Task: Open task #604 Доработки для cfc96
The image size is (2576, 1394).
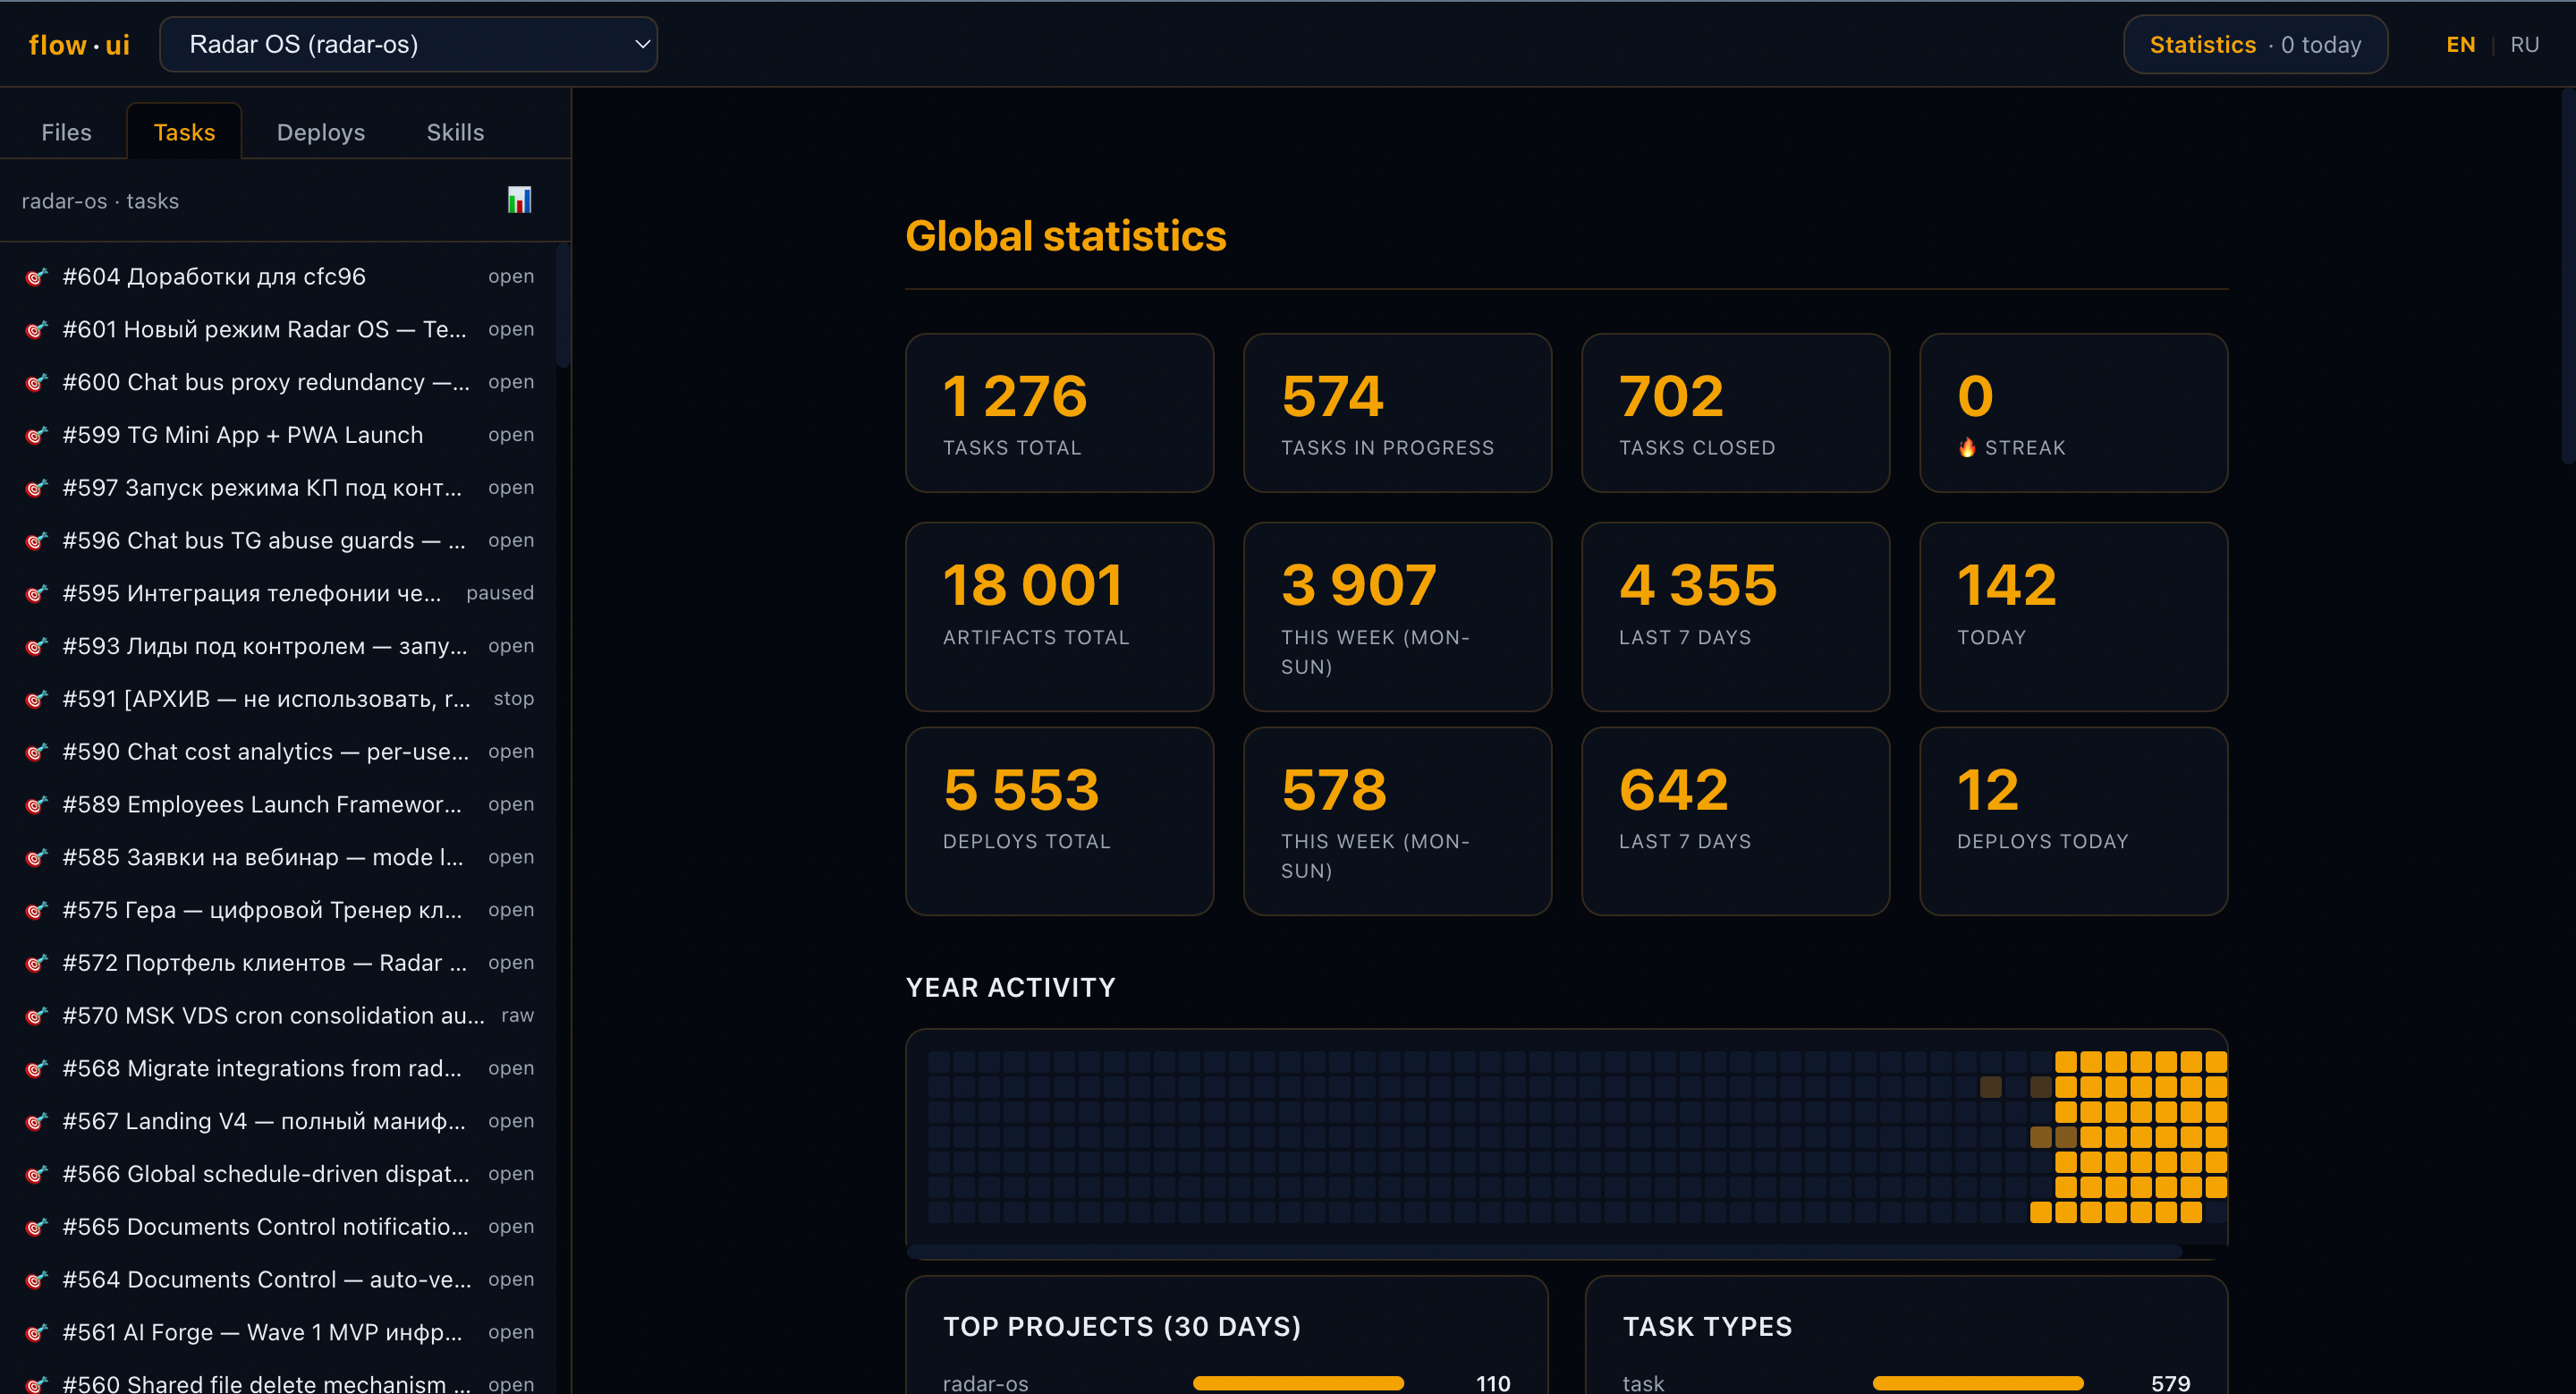Action: pyautogui.click(x=280, y=277)
